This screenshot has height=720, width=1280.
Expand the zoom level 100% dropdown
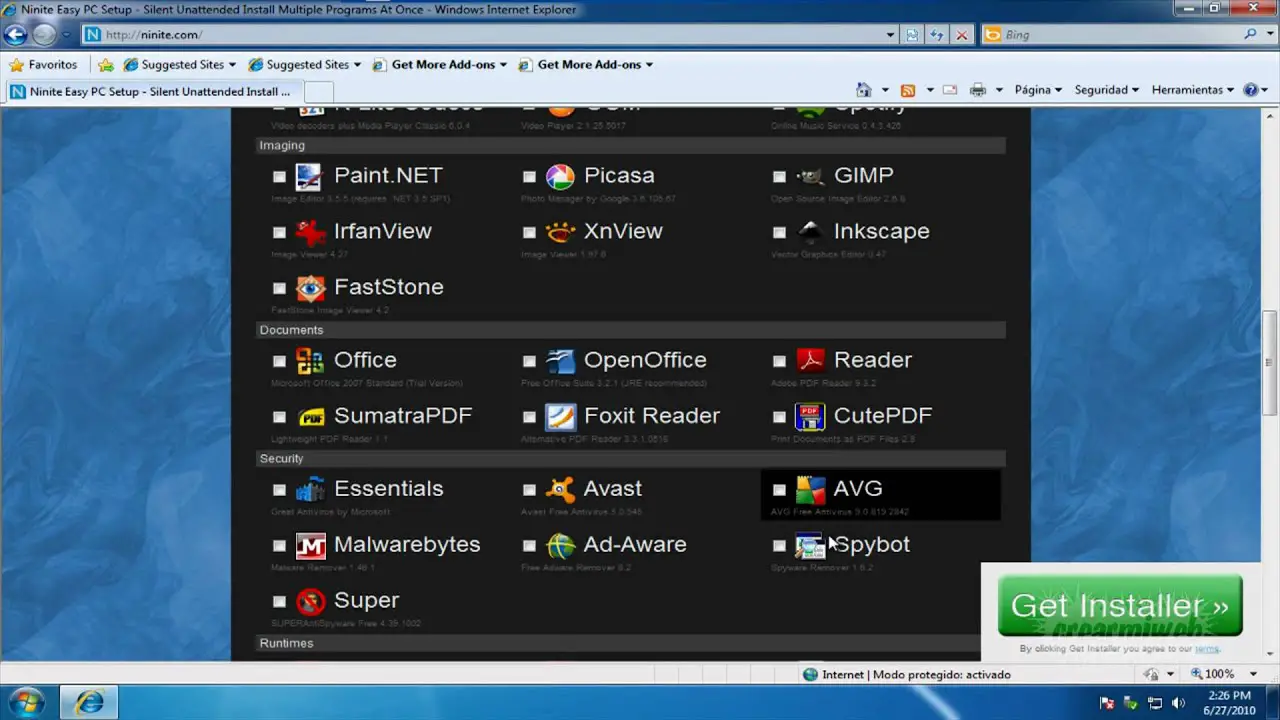click(1255, 674)
